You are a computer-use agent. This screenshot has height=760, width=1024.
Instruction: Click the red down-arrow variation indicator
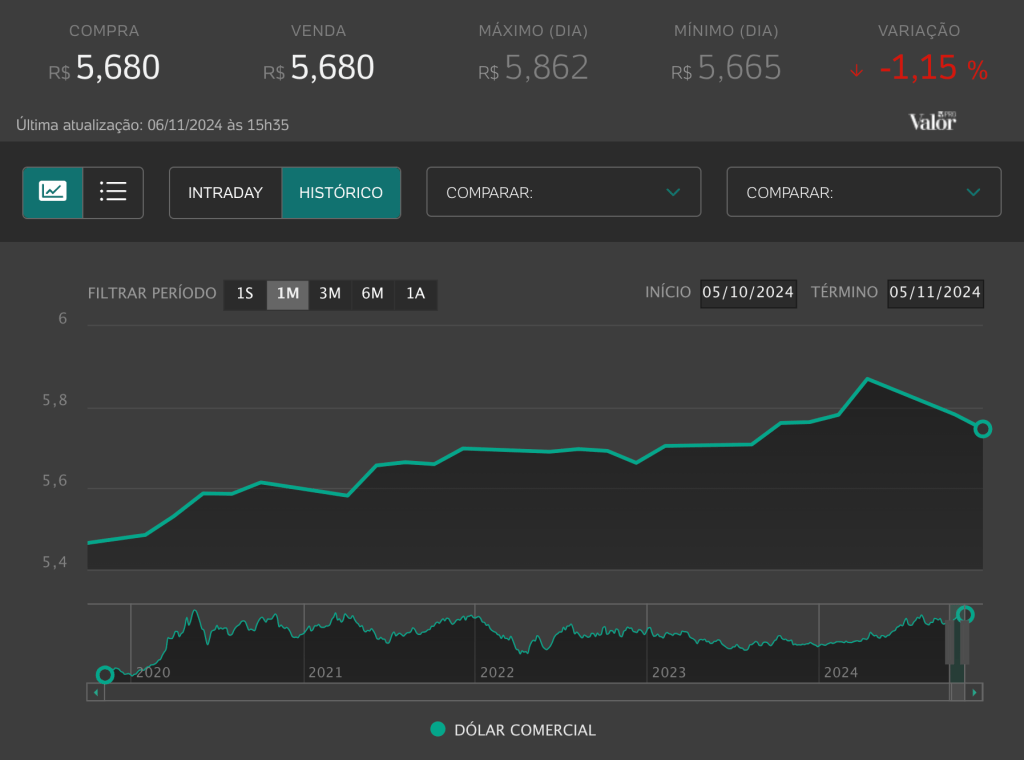click(x=856, y=71)
